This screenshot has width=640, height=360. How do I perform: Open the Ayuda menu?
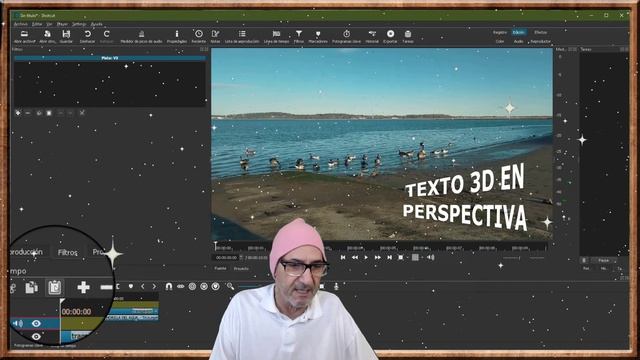(x=96, y=24)
